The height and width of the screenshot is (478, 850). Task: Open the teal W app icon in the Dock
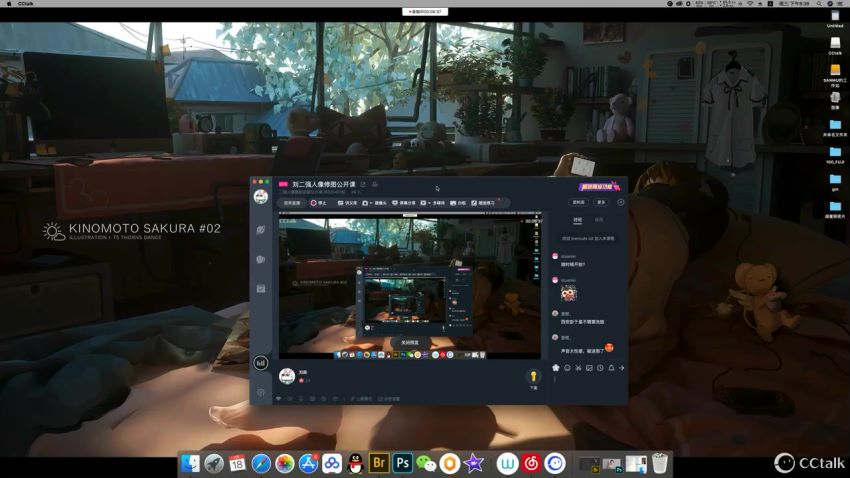click(507, 463)
